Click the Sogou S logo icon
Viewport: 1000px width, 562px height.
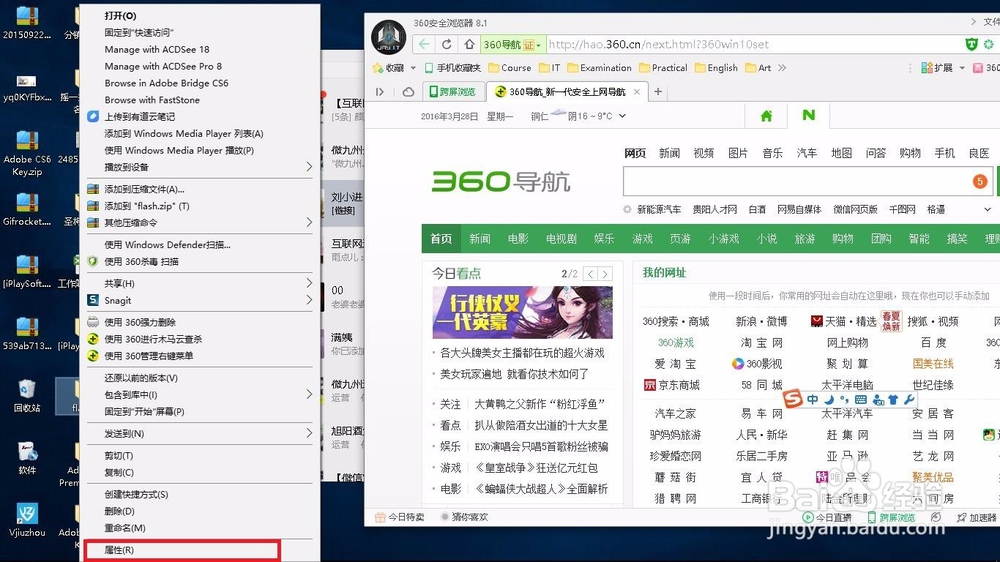coord(792,399)
